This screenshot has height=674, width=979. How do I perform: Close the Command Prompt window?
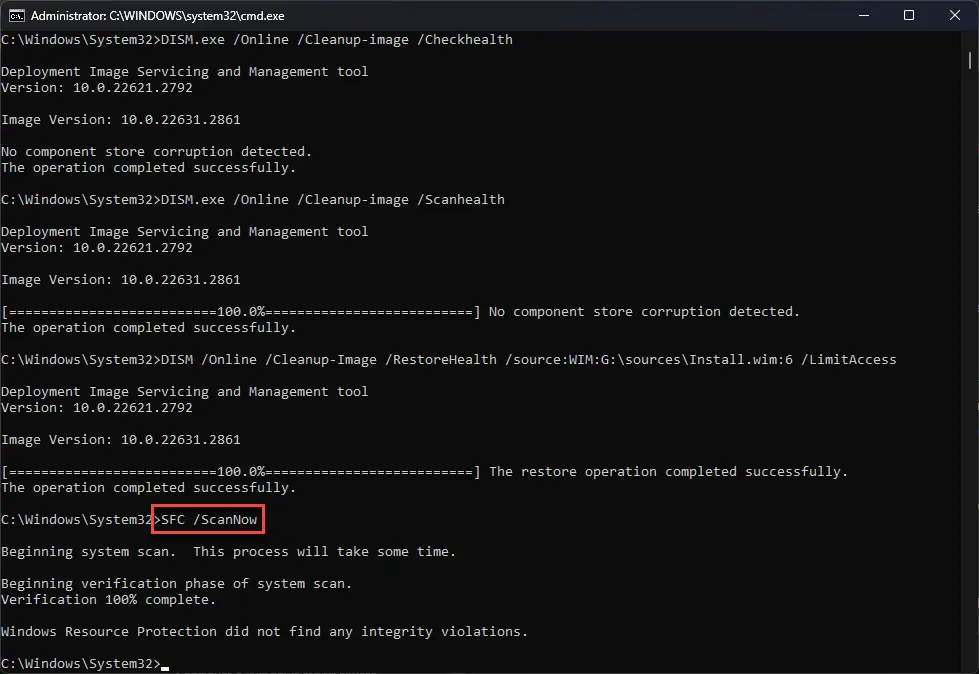pyautogui.click(x=955, y=15)
